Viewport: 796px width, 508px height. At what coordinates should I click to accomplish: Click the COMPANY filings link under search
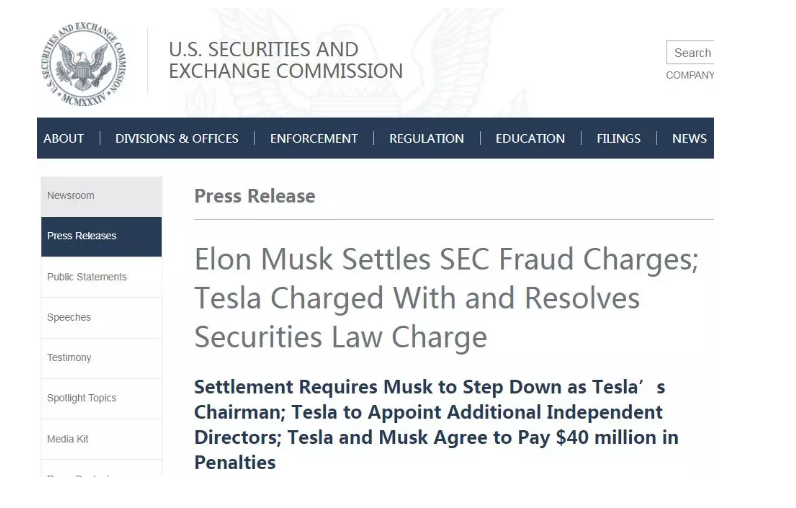tap(690, 75)
